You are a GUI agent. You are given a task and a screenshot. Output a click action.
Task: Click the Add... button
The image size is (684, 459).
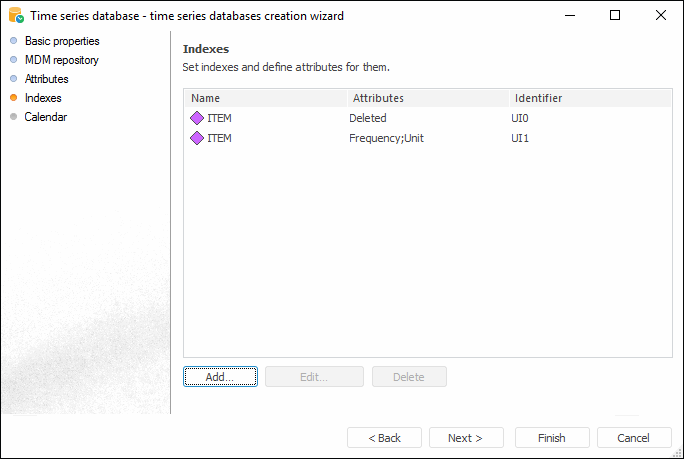[220, 377]
